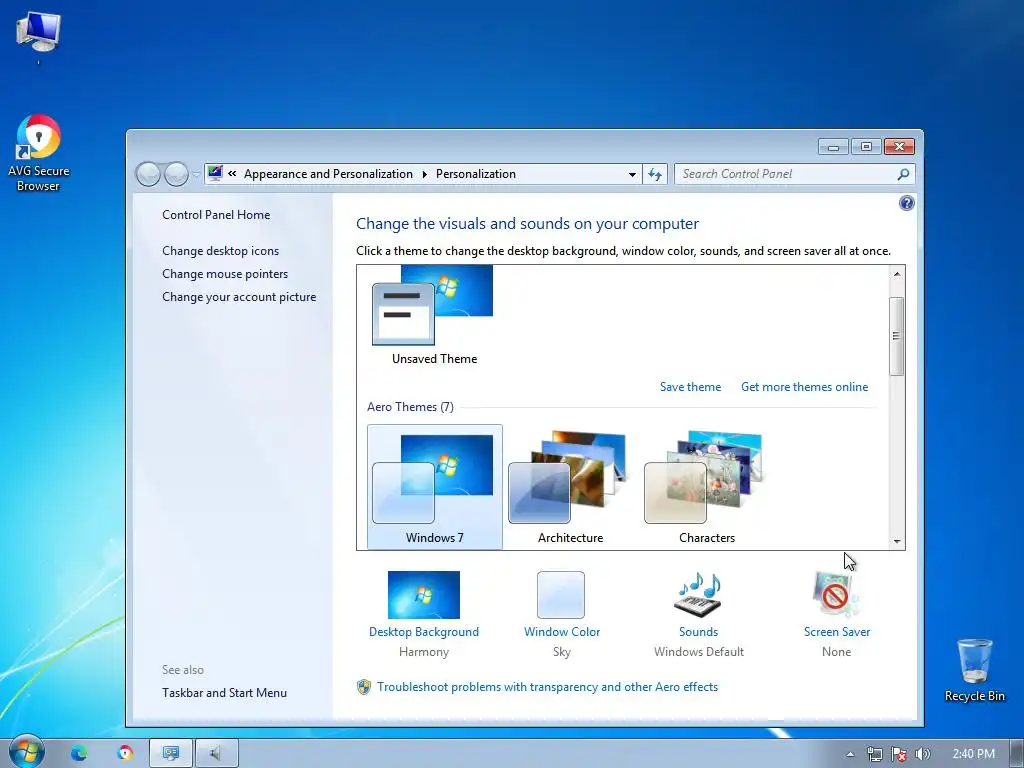This screenshot has height=768, width=1024.
Task: Click the Back navigation button
Action: point(148,174)
